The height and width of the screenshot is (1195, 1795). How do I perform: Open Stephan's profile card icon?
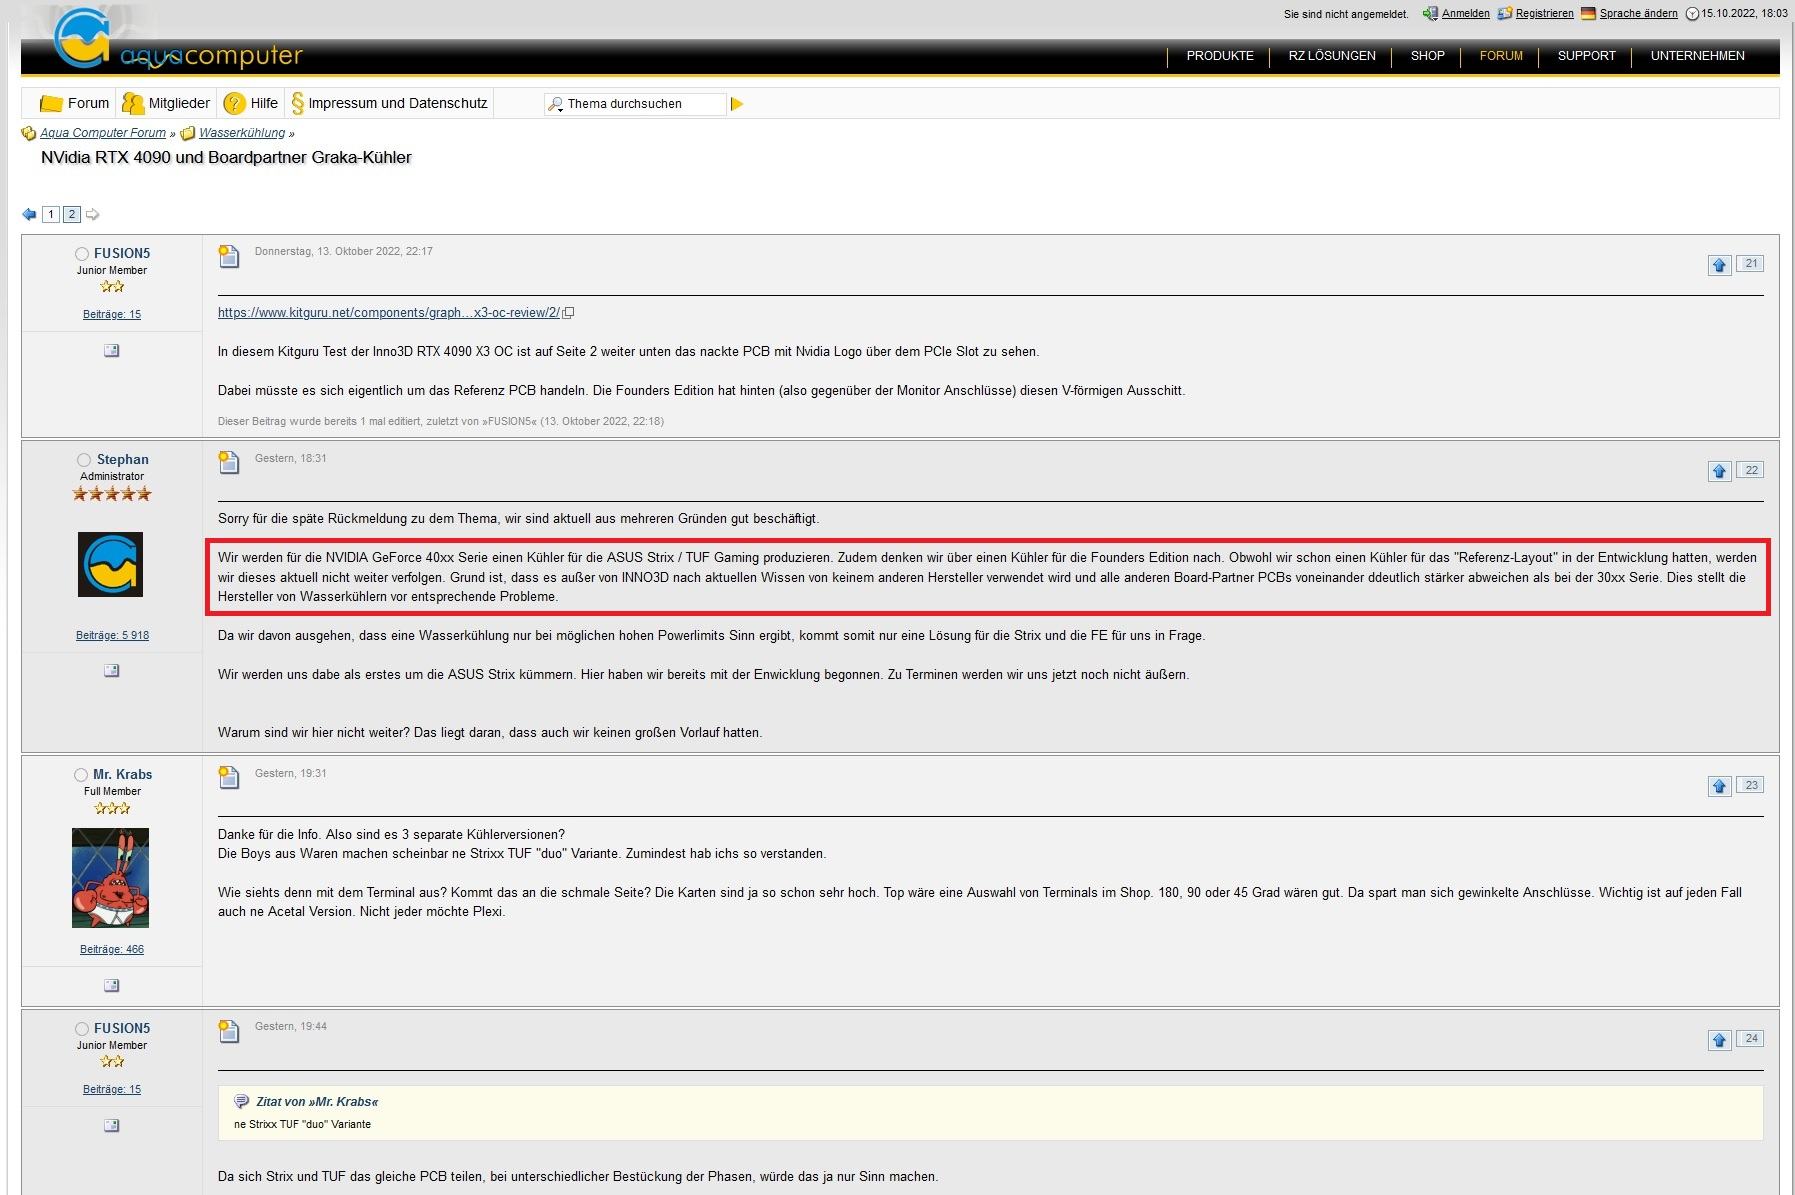coord(112,671)
